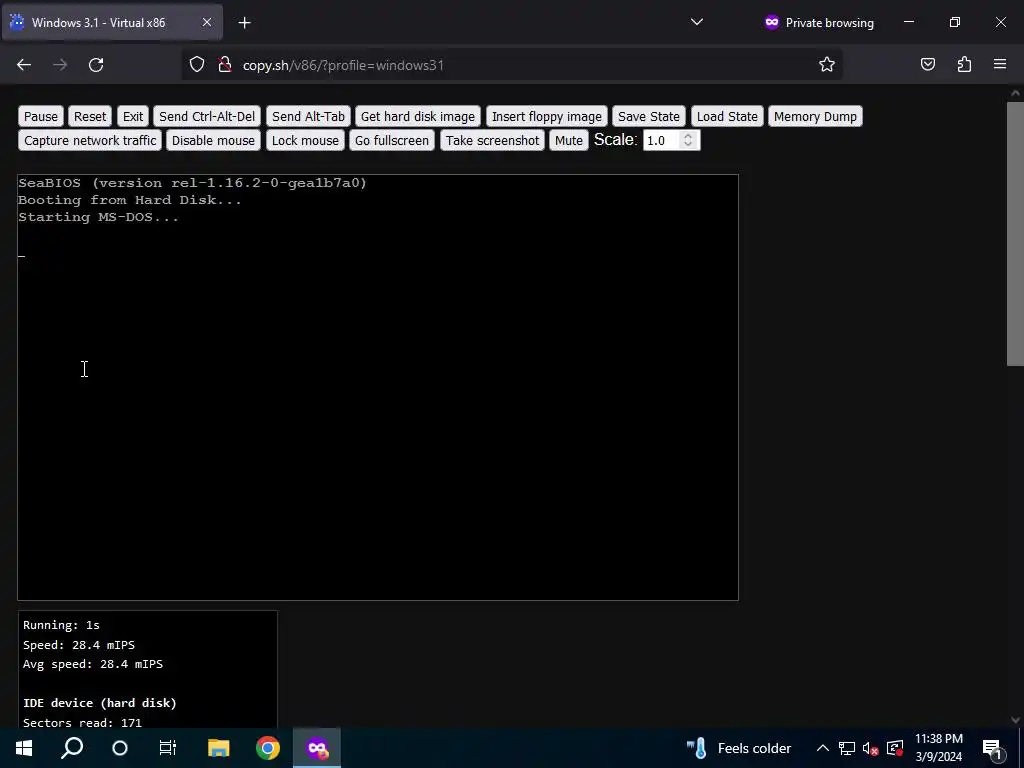Click Insert floppy image button
Screen dimensions: 1024x768
click(x=547, y=116)
